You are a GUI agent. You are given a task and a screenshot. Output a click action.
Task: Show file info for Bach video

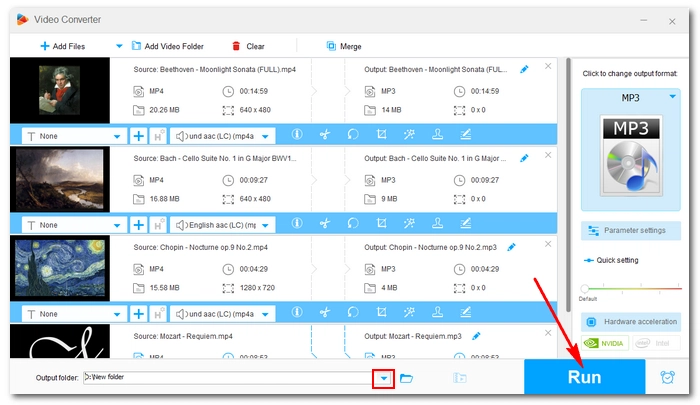coord(297,223)
